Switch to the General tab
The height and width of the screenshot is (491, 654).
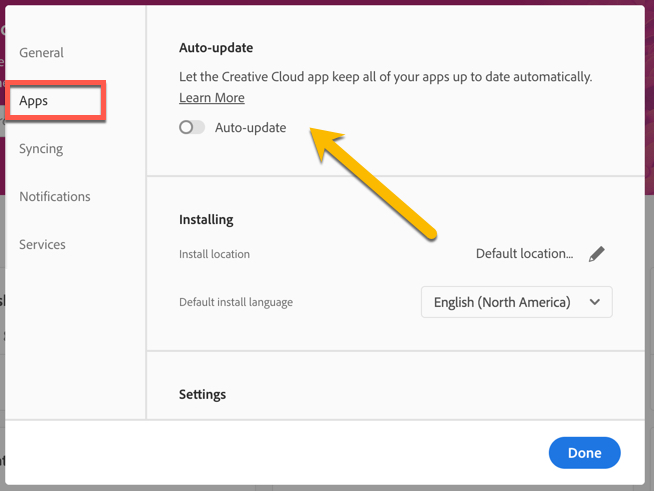point(41,53)
